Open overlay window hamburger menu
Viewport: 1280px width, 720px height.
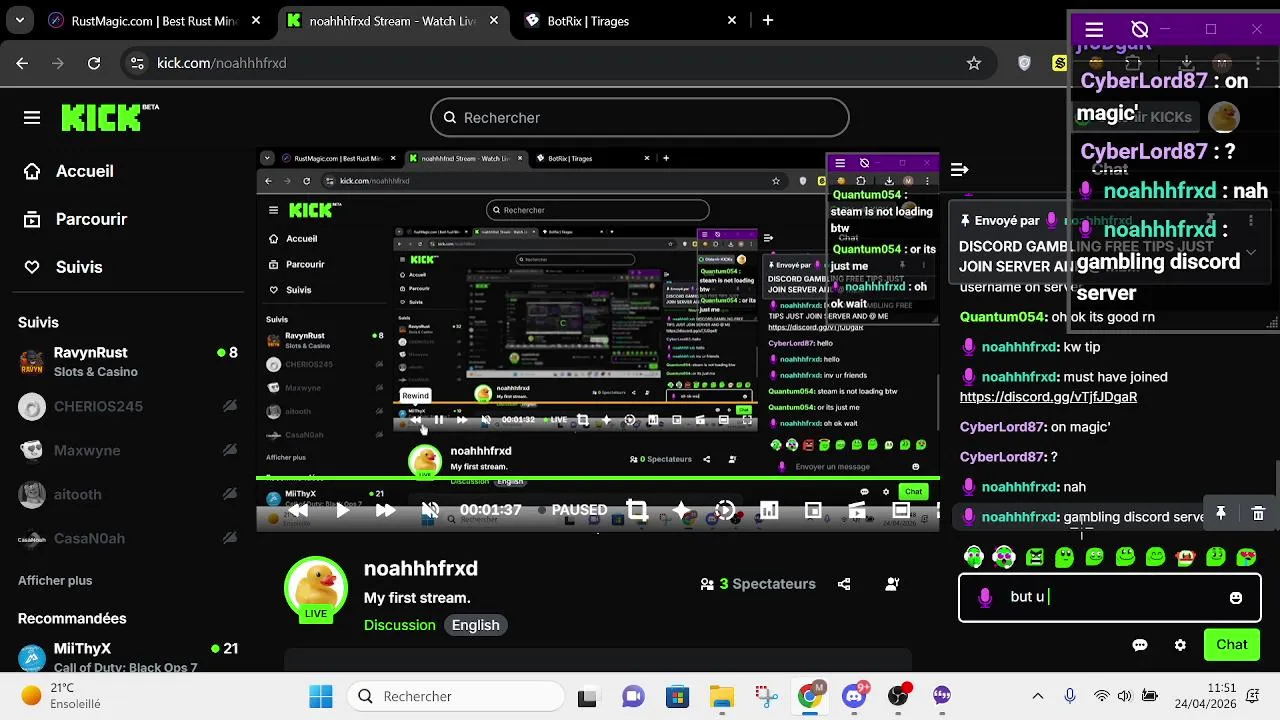pyautogui.click(x=1094, y=30)
